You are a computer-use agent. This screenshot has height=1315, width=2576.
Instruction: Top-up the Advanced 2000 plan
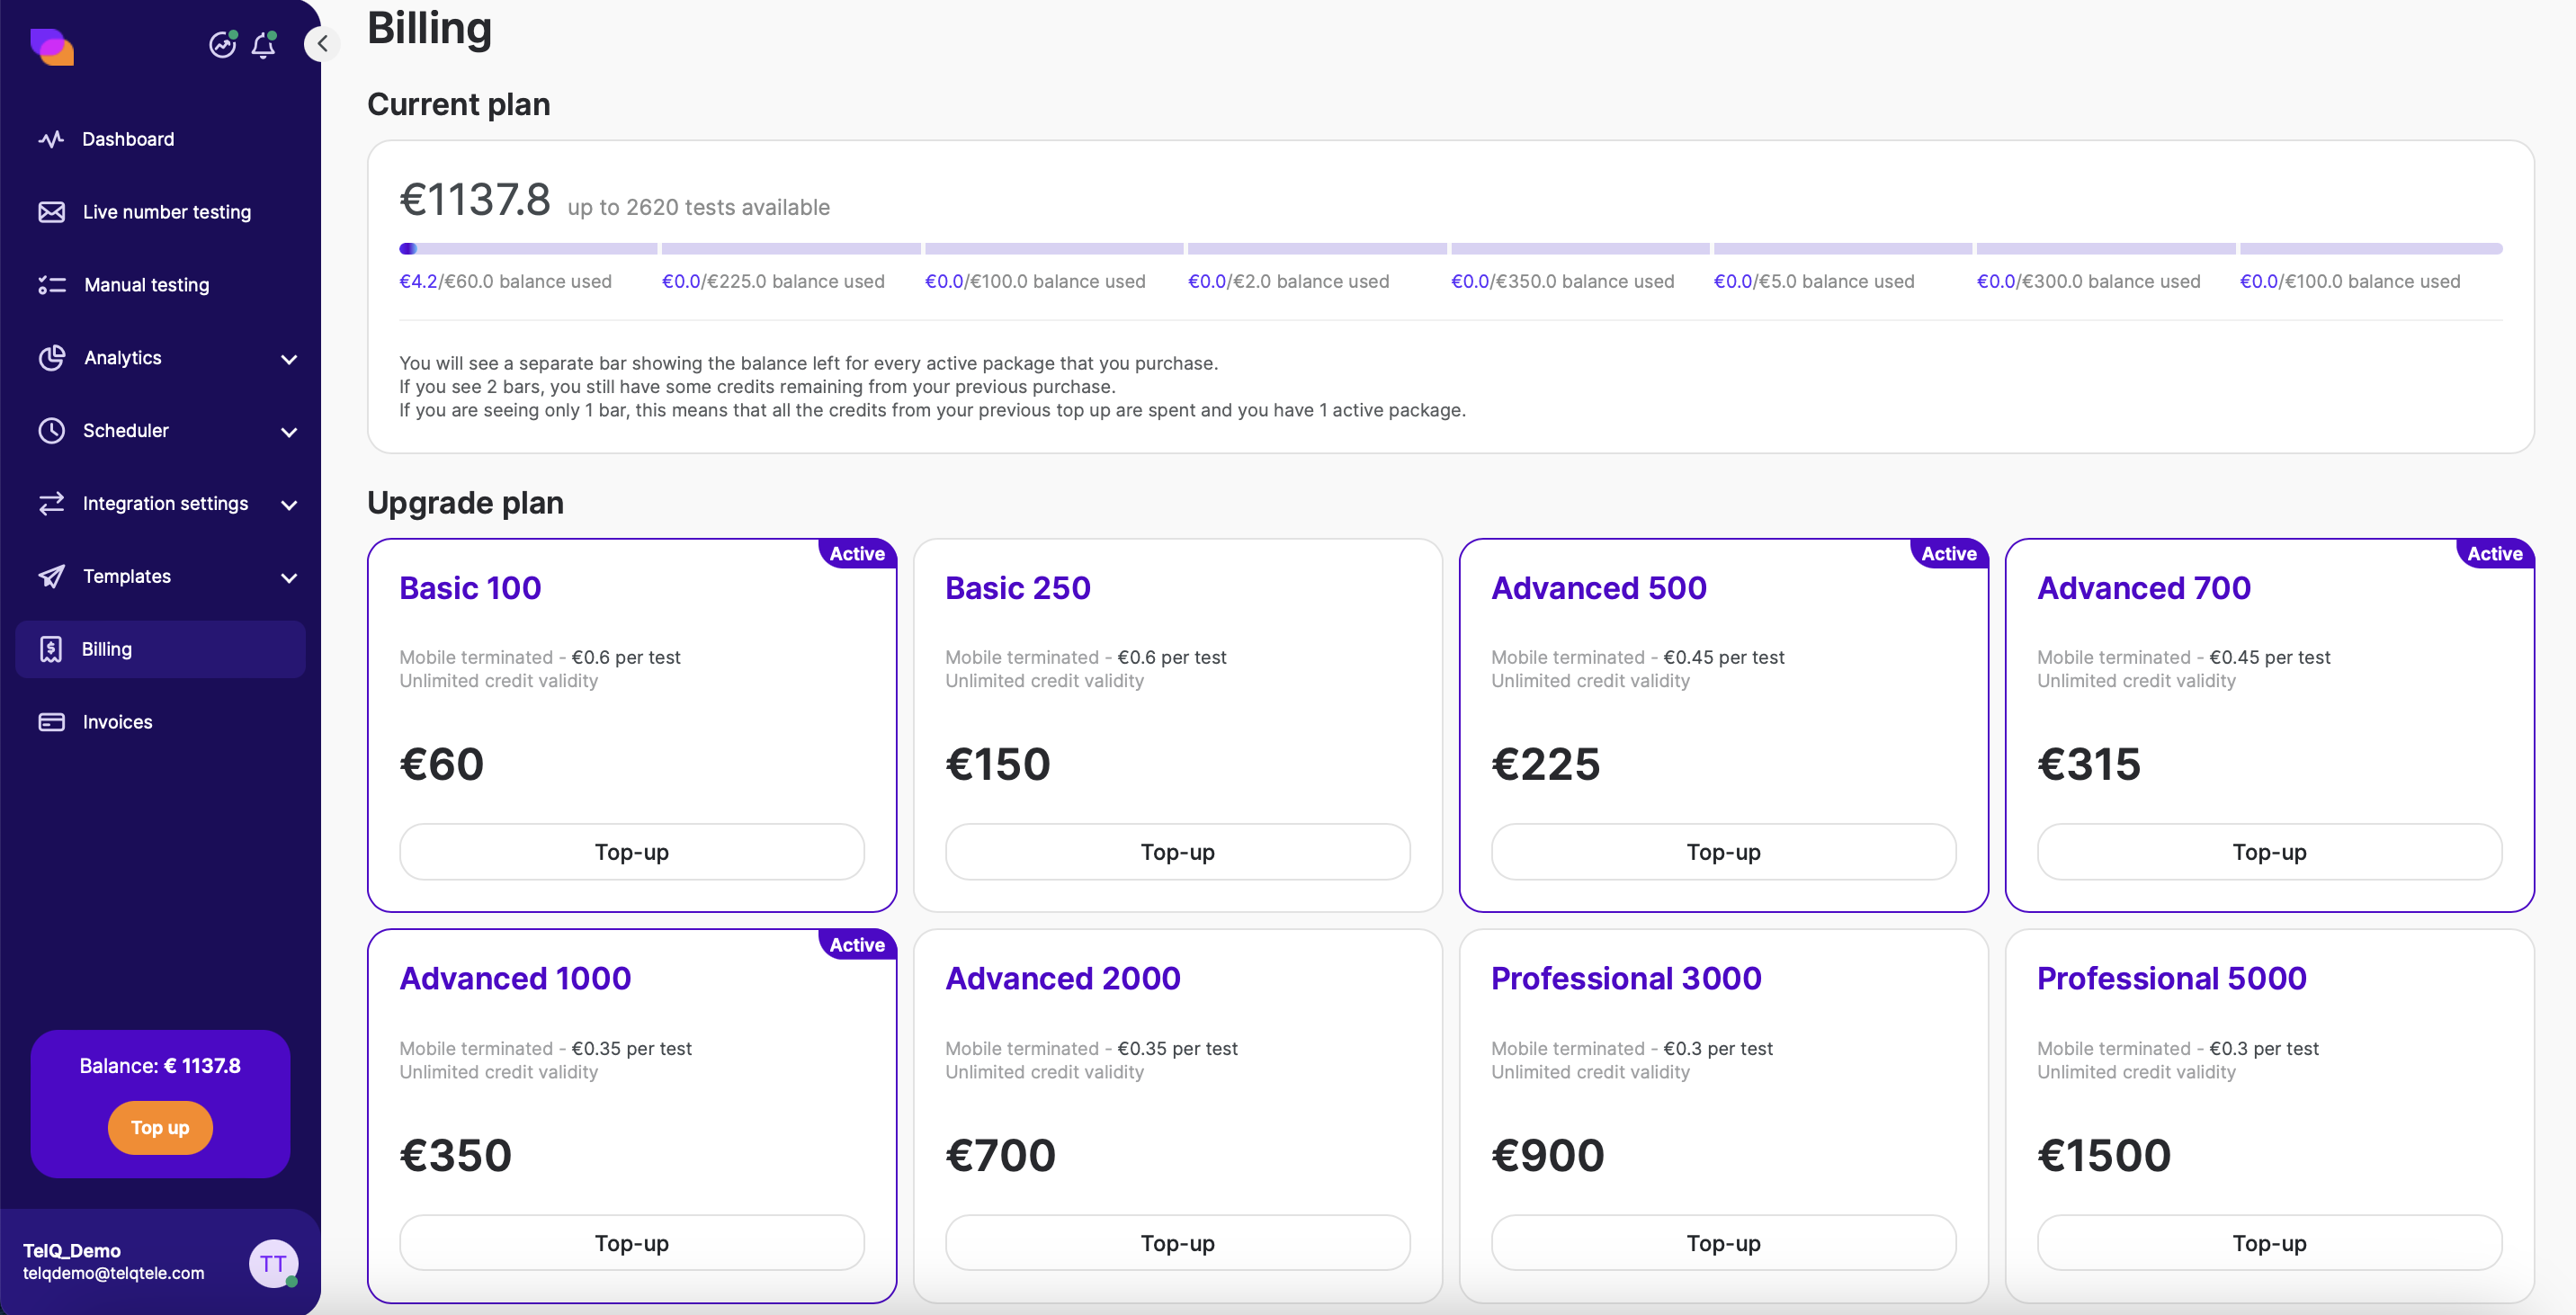point(1177,1243)
